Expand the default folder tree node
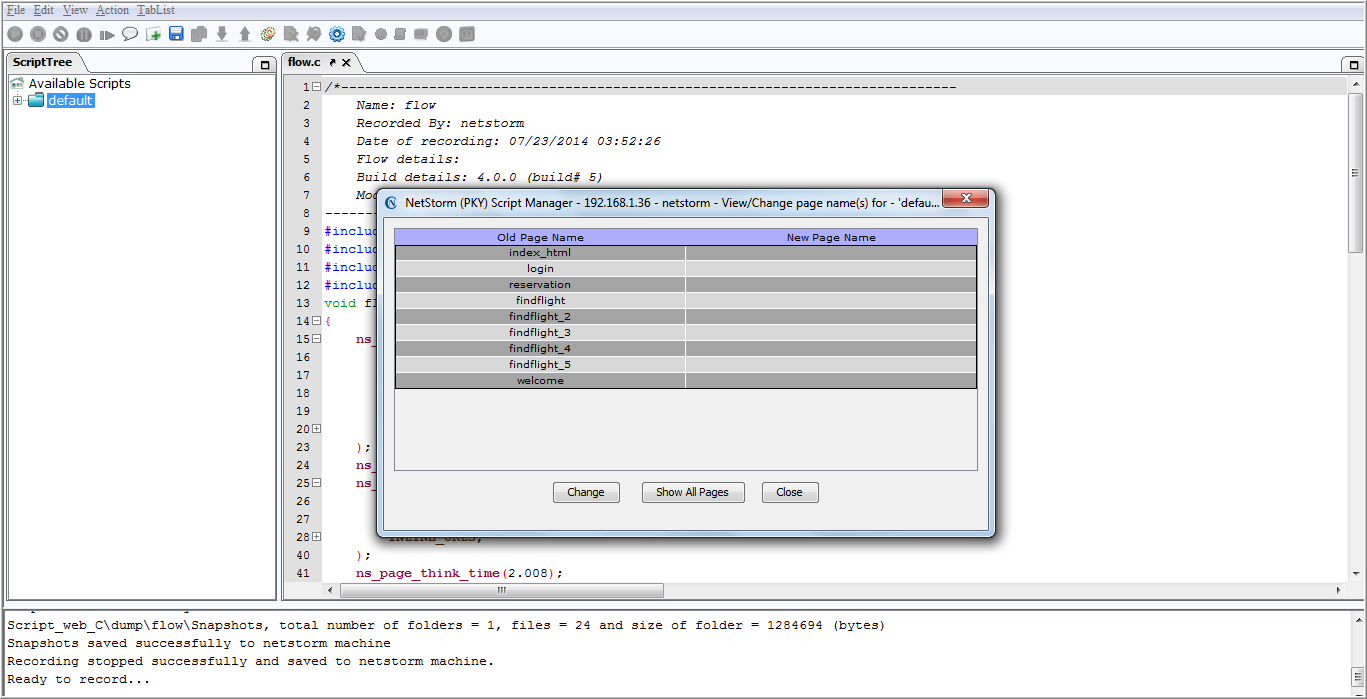Viewport: 1367px width, 699px height. (x=17, y=101)
